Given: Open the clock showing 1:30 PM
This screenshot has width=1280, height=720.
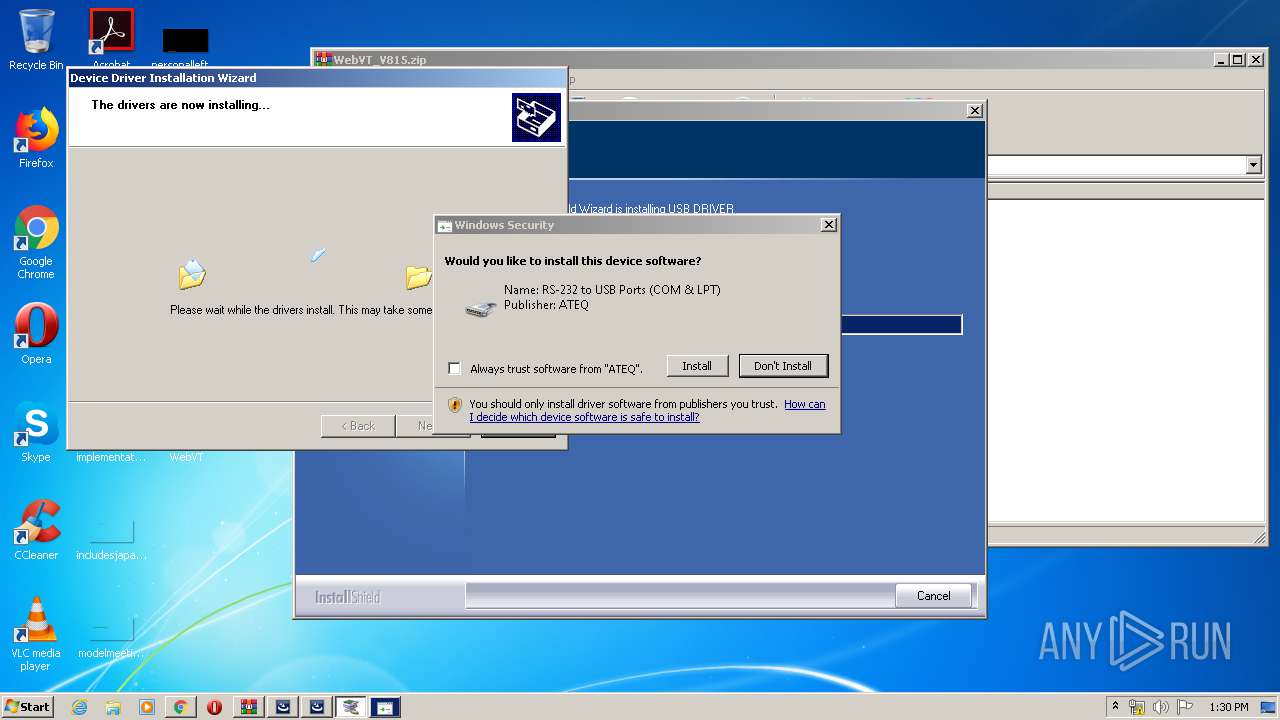Looking at the screenshot, I should 1228,707.
